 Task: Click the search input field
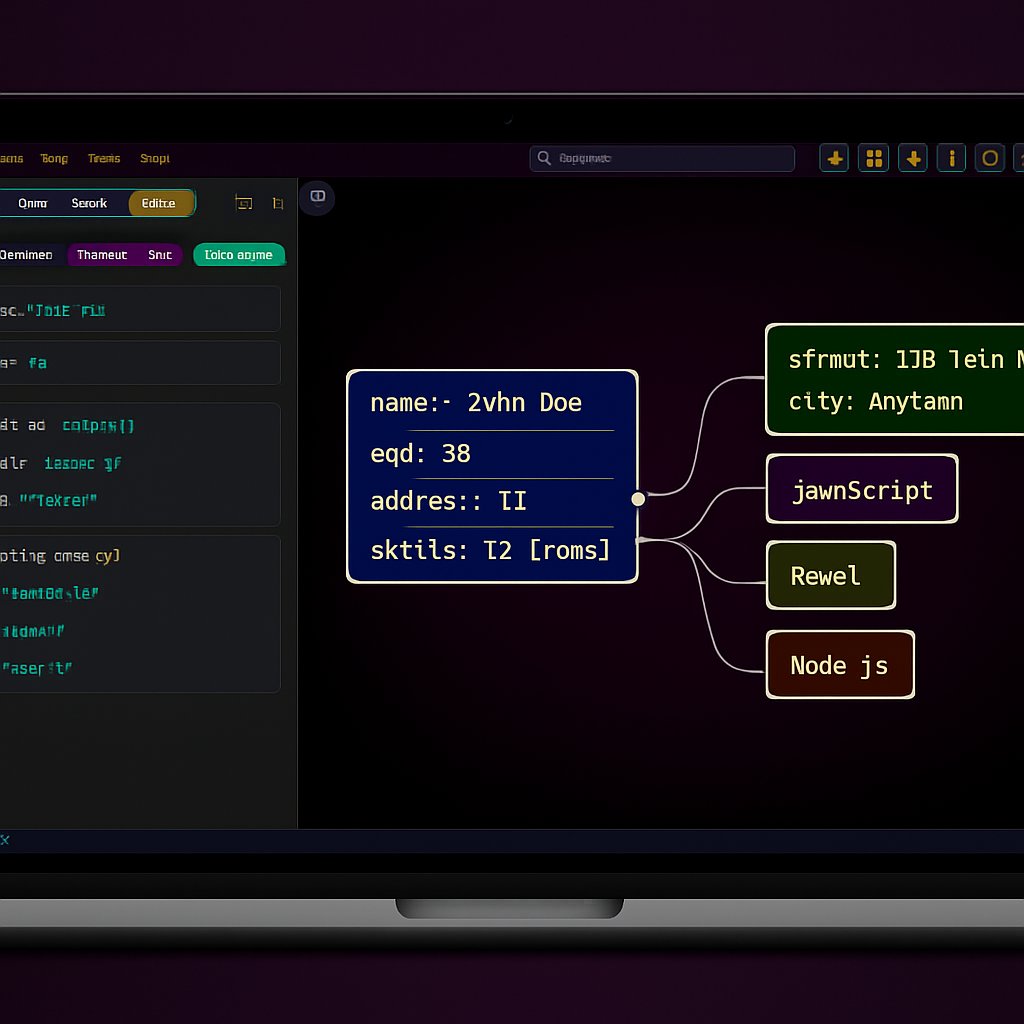click(662, 158)
